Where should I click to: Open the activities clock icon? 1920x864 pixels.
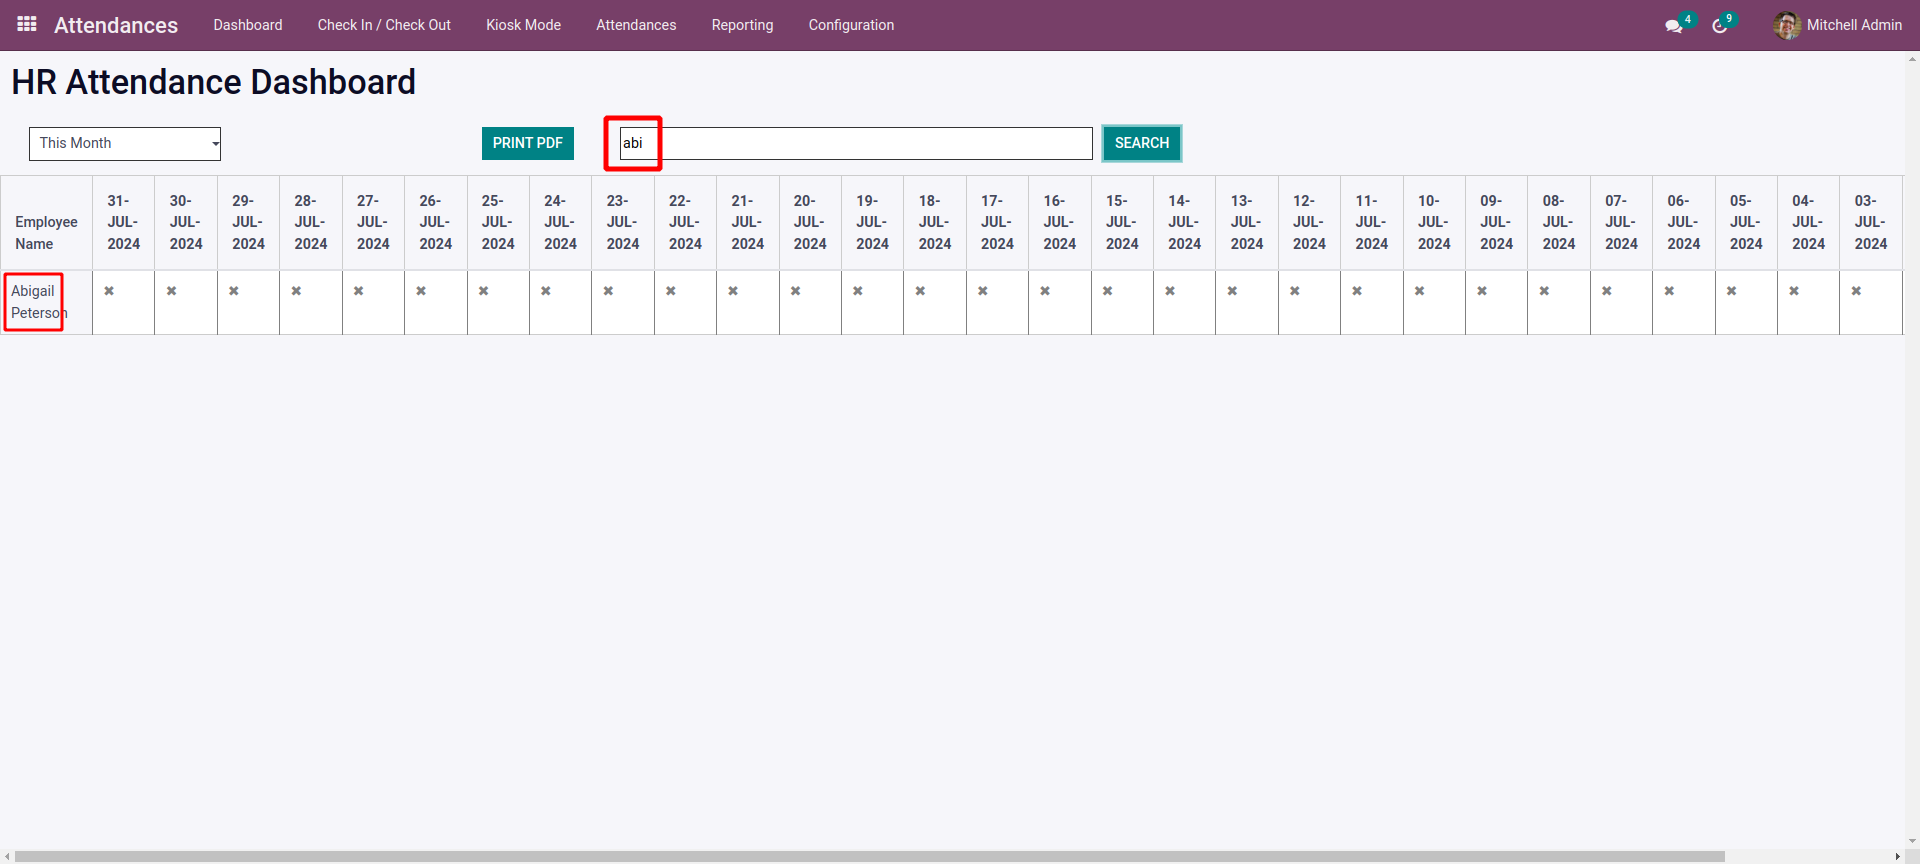point(1719,26)
